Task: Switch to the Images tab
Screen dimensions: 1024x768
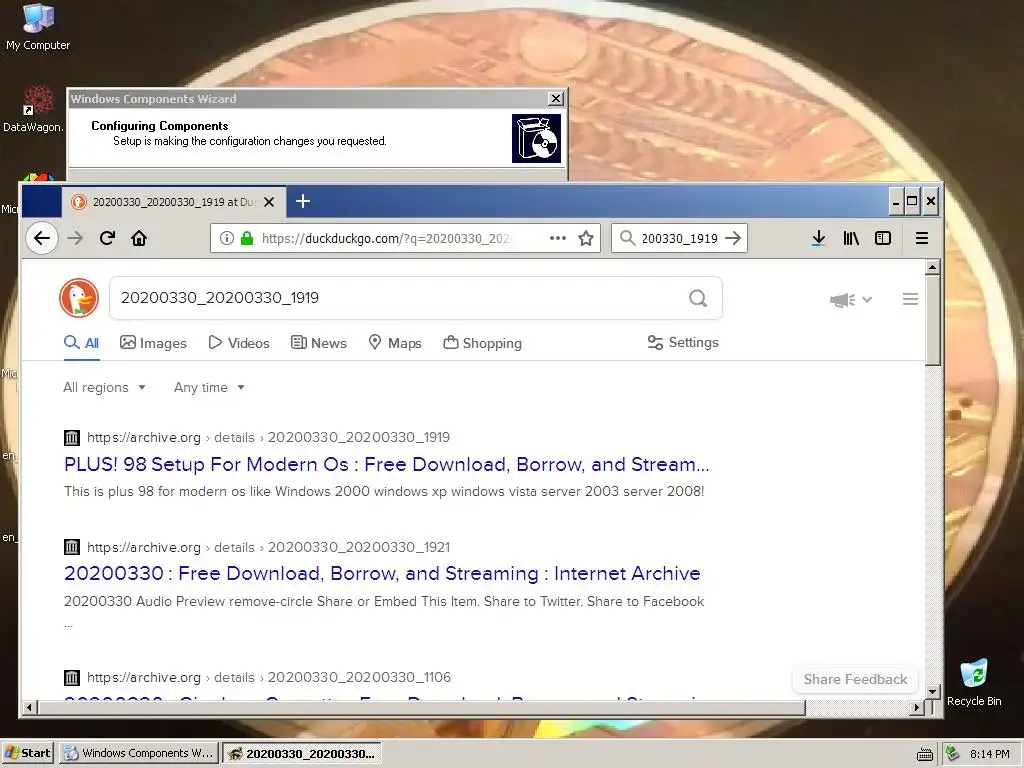Action: tap(153, 343)
